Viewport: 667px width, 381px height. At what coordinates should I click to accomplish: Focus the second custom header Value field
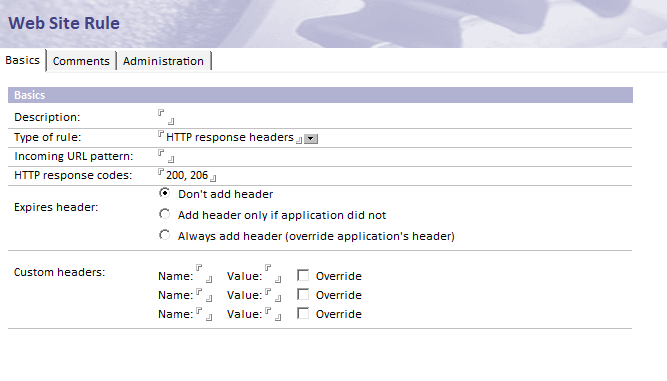tap(273, 295)
